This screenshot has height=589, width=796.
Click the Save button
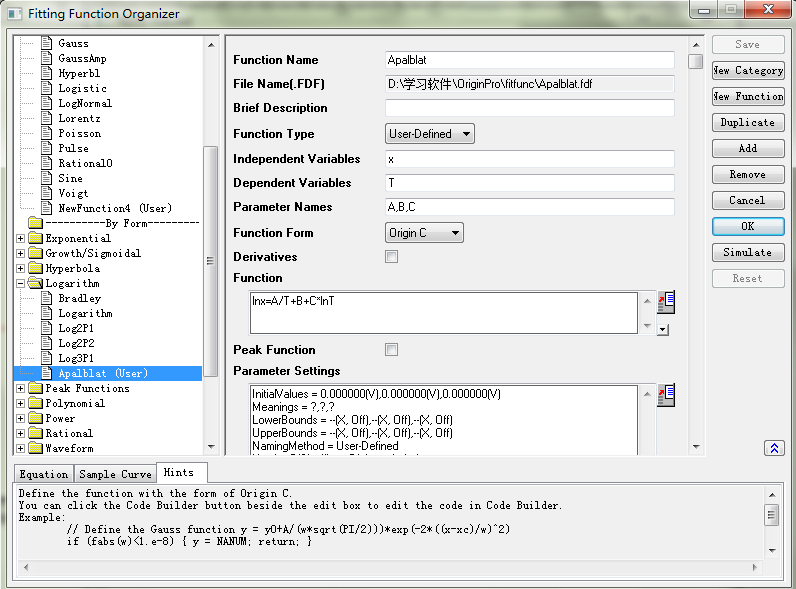click(x=748, y=44)
